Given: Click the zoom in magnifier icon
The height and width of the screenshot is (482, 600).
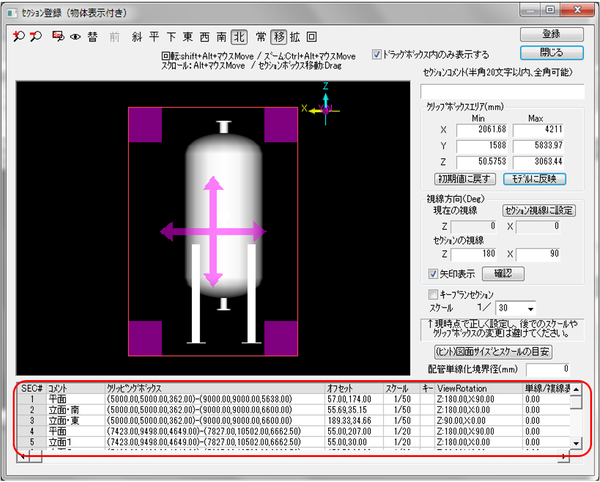Looking at the screenshot, I should 21,35.
